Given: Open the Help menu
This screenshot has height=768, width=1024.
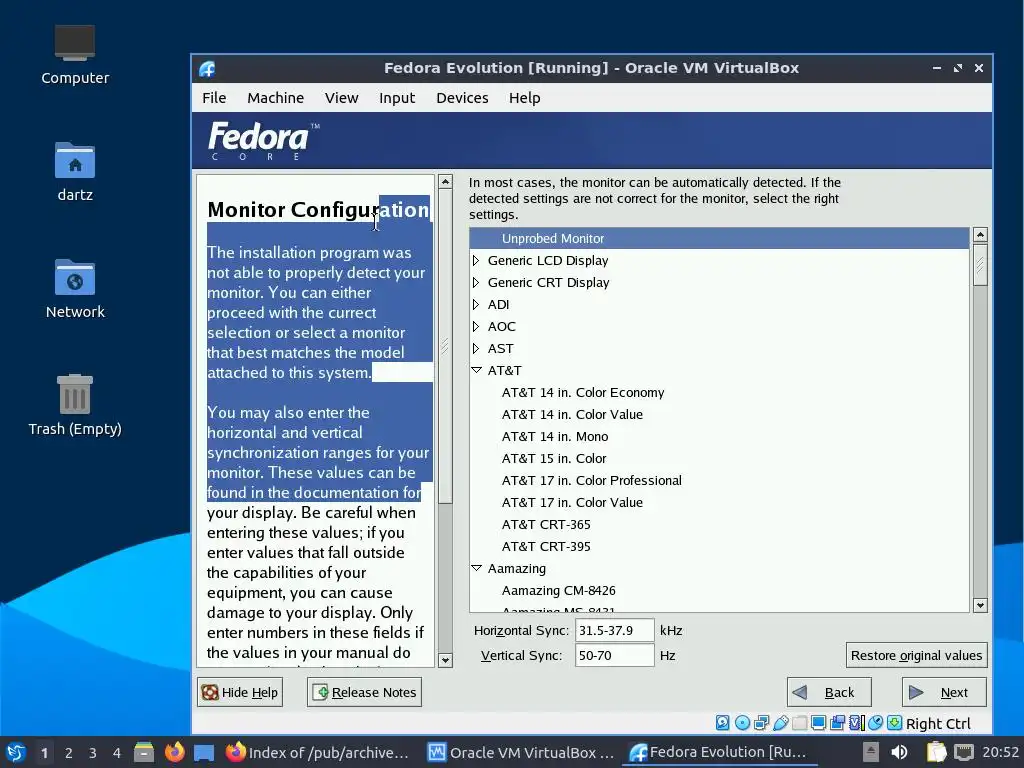Looking at the screenshot, I should pos(524,98).
